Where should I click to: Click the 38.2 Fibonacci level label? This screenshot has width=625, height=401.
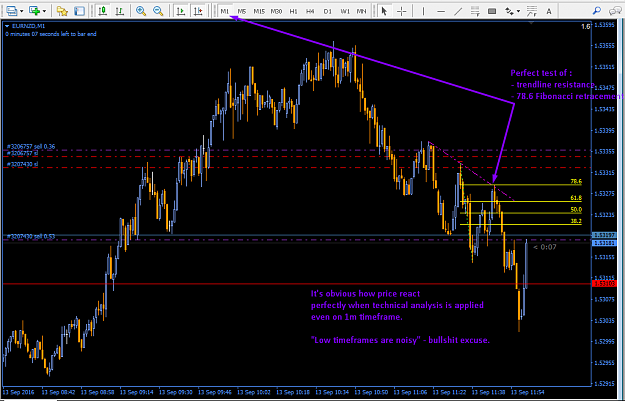click(576, 221)
